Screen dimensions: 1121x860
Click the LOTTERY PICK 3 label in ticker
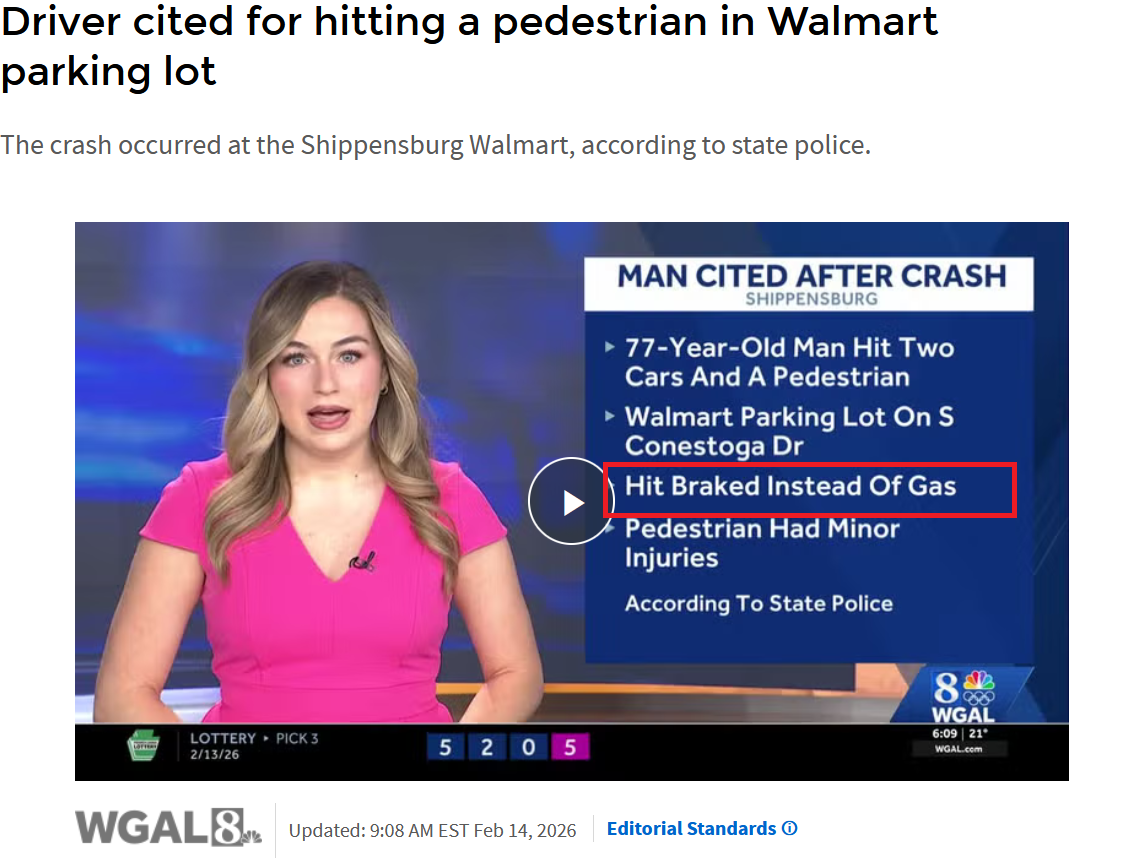(x=254, y=738)
